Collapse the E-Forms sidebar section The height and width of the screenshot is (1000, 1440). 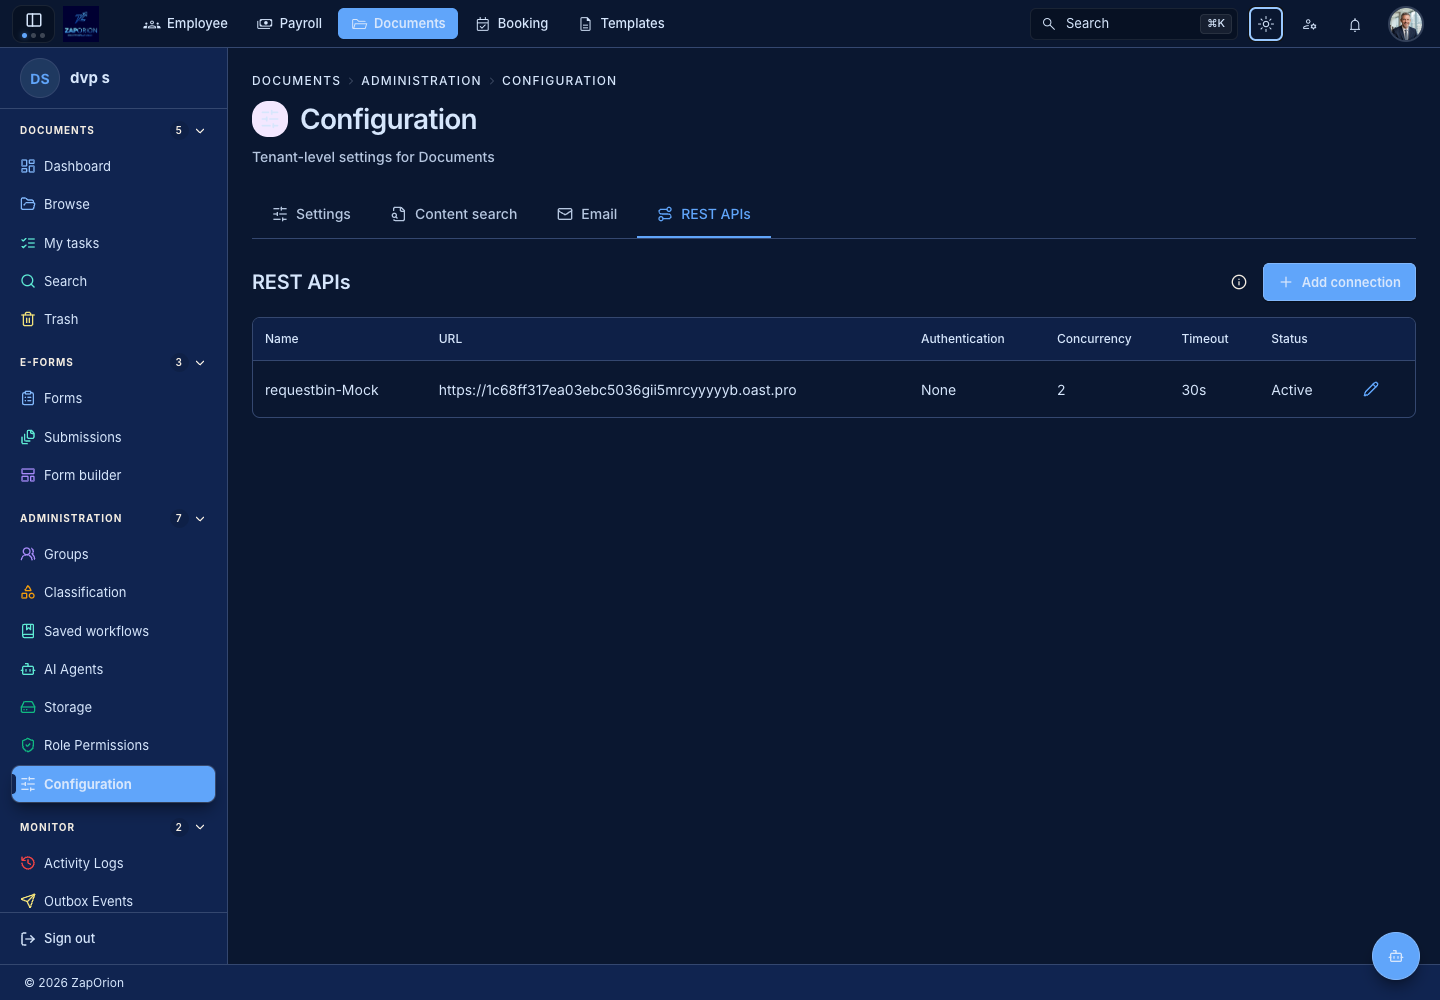click(x=200, y=363)
